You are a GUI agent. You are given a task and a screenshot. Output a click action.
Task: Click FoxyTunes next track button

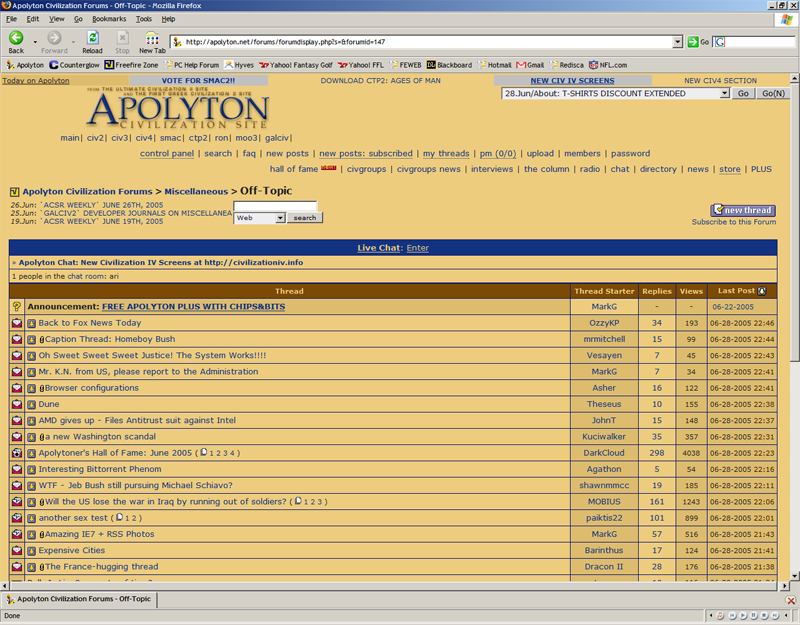point(774,615)
